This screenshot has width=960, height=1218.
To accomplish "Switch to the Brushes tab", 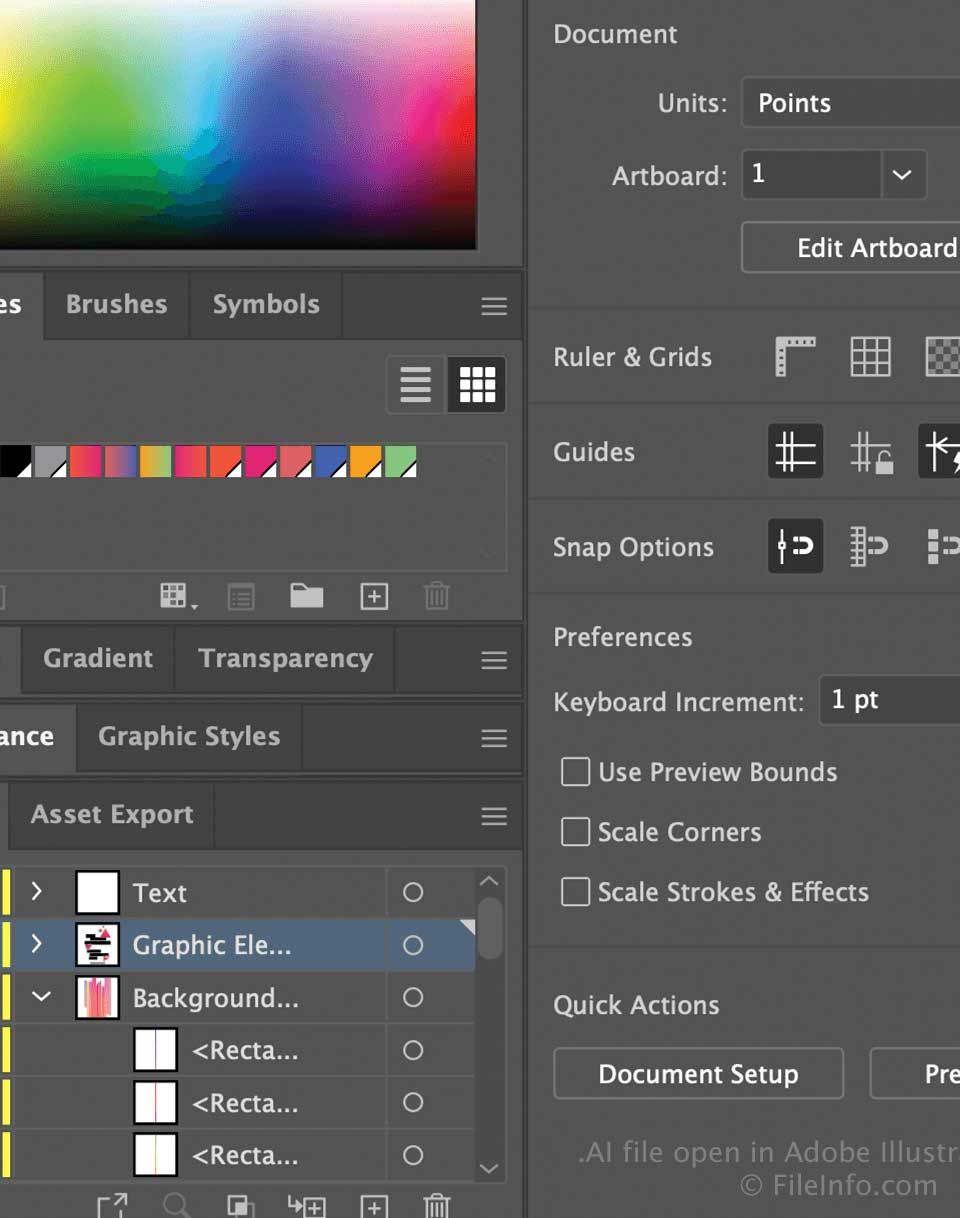I will [x=116, y=305].
